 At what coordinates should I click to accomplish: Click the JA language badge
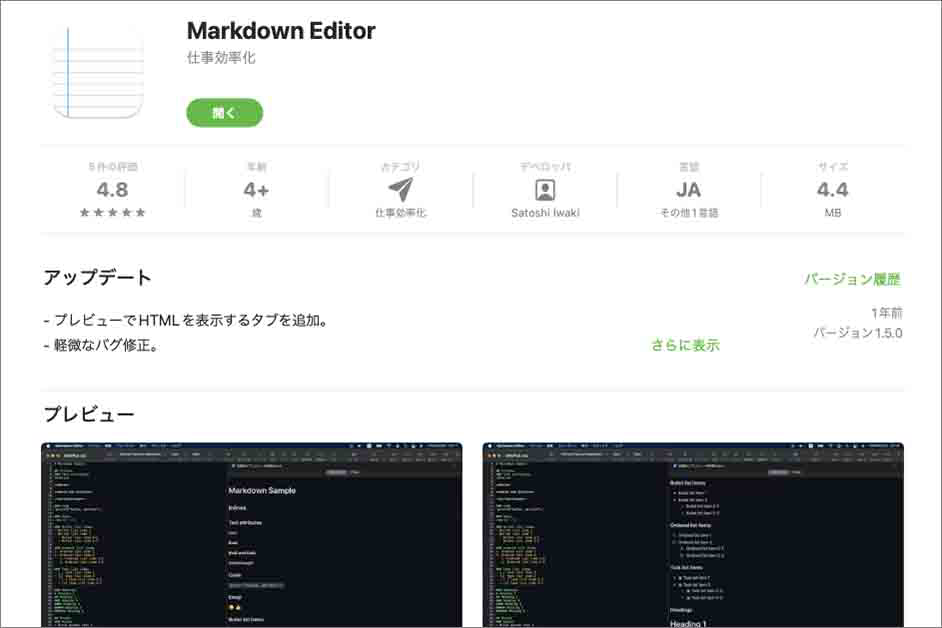pyautogui.click(x=690, y=189)
